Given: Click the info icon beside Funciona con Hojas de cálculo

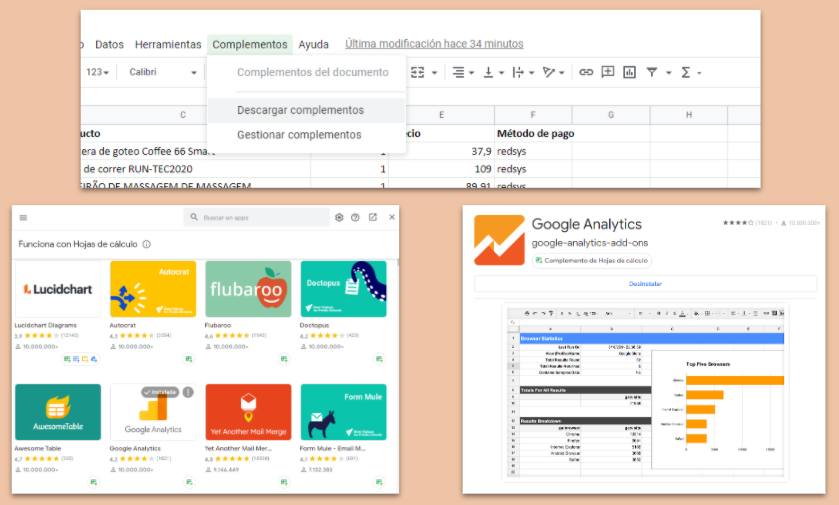Looking at the screenshot, I should point(147,244).
